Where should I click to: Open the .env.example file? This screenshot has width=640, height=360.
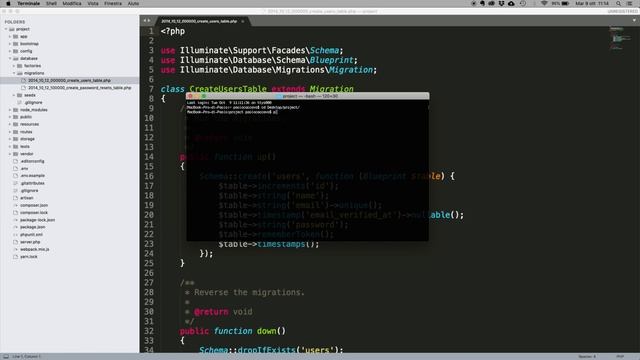(x=32, y=176)
